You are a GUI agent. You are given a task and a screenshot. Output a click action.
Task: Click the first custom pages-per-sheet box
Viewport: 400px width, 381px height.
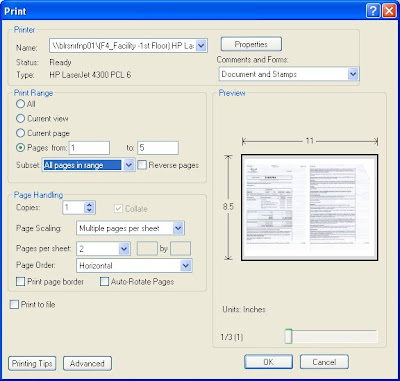click(x=147, y=249)
